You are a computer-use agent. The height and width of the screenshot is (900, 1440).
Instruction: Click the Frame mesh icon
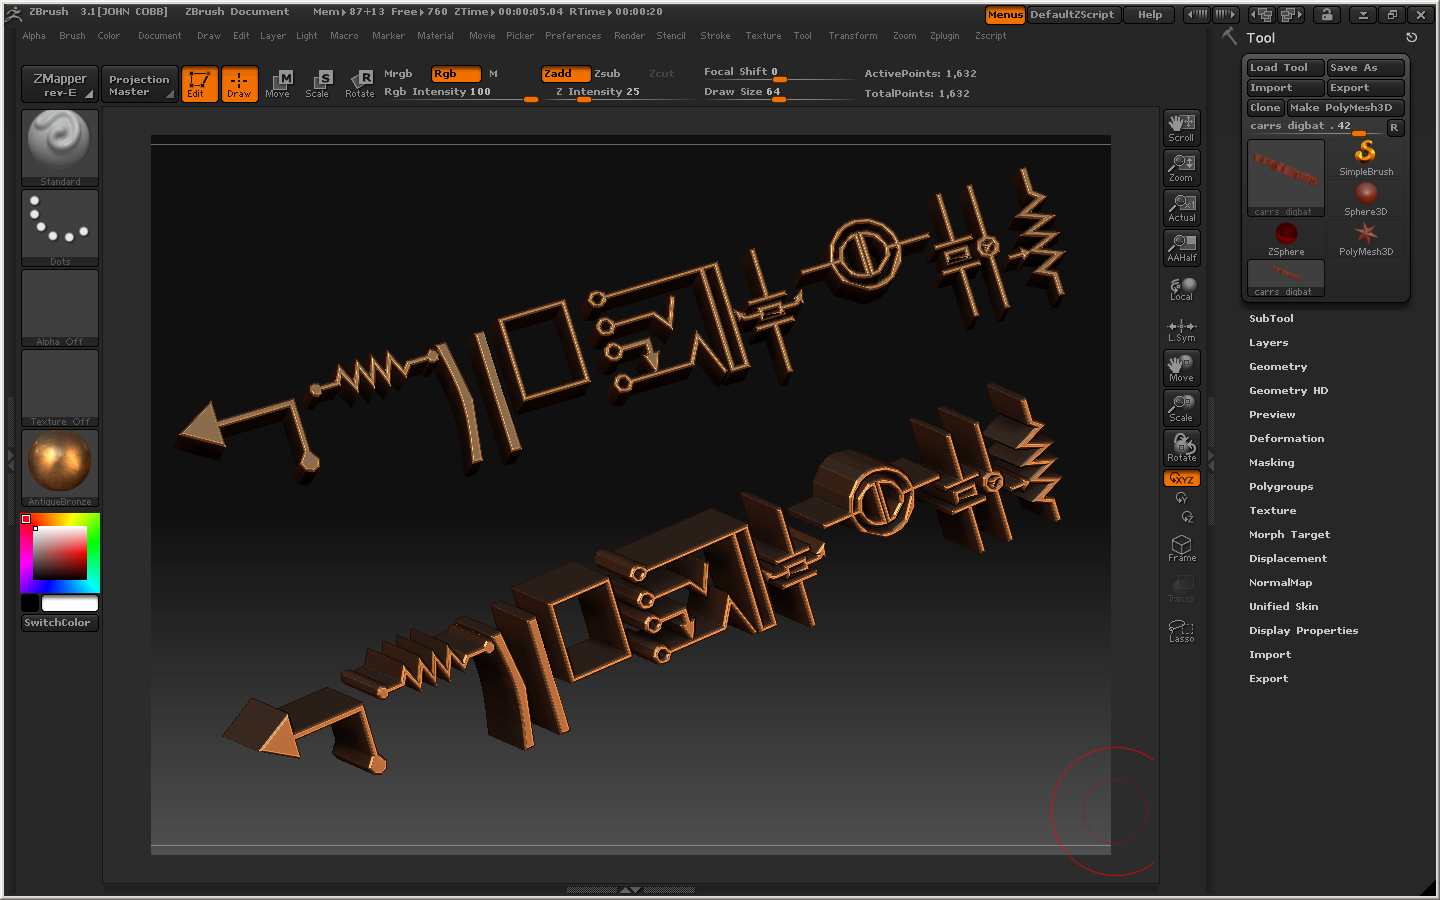1182,548
